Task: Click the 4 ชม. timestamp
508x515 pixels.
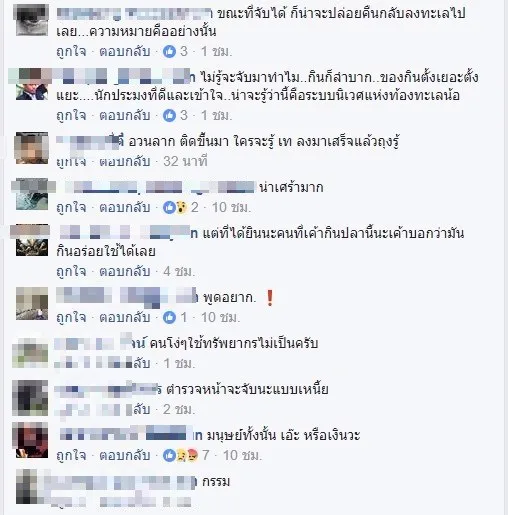Action: click(x=179, y=272)
